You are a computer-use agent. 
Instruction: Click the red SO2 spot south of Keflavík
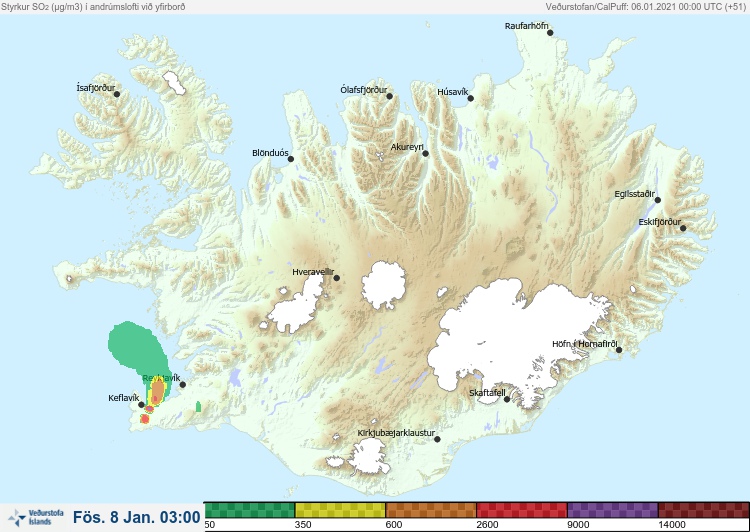point(145,419)
